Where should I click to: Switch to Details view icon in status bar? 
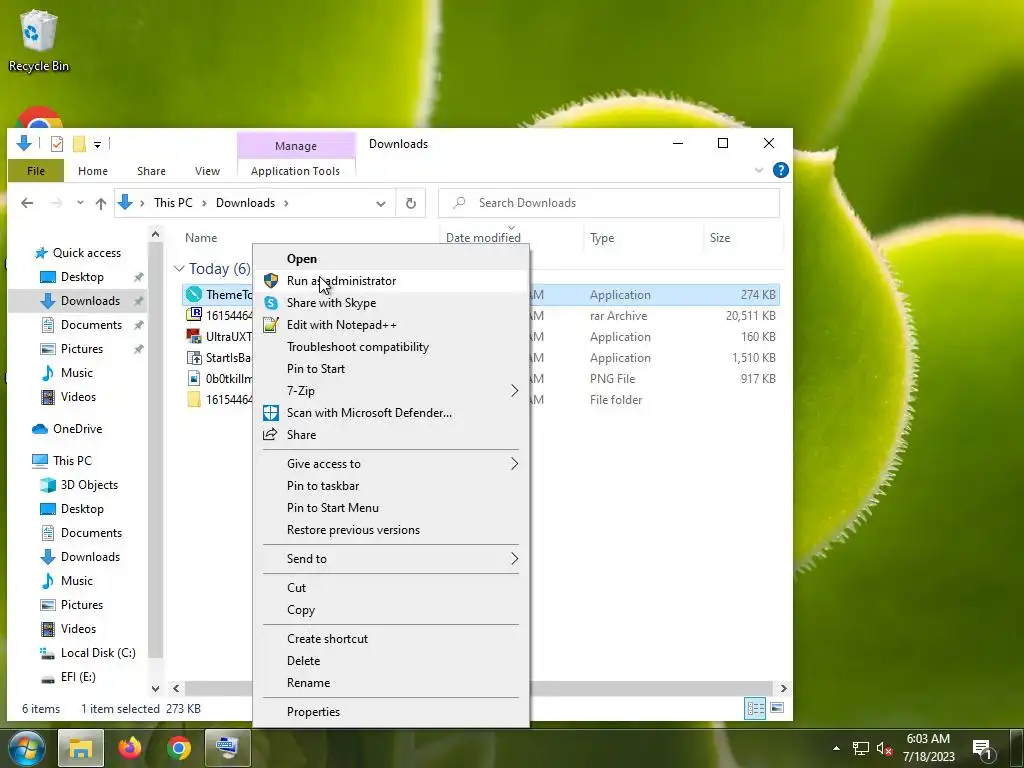tap(756, 709)
